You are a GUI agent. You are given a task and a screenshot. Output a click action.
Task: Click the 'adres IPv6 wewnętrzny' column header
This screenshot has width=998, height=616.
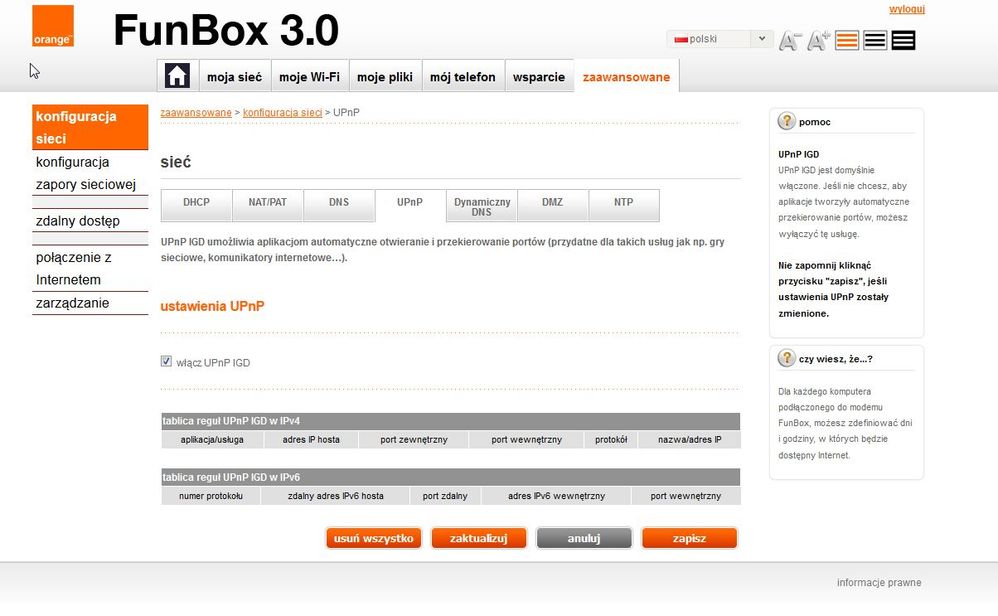(556, 496)
